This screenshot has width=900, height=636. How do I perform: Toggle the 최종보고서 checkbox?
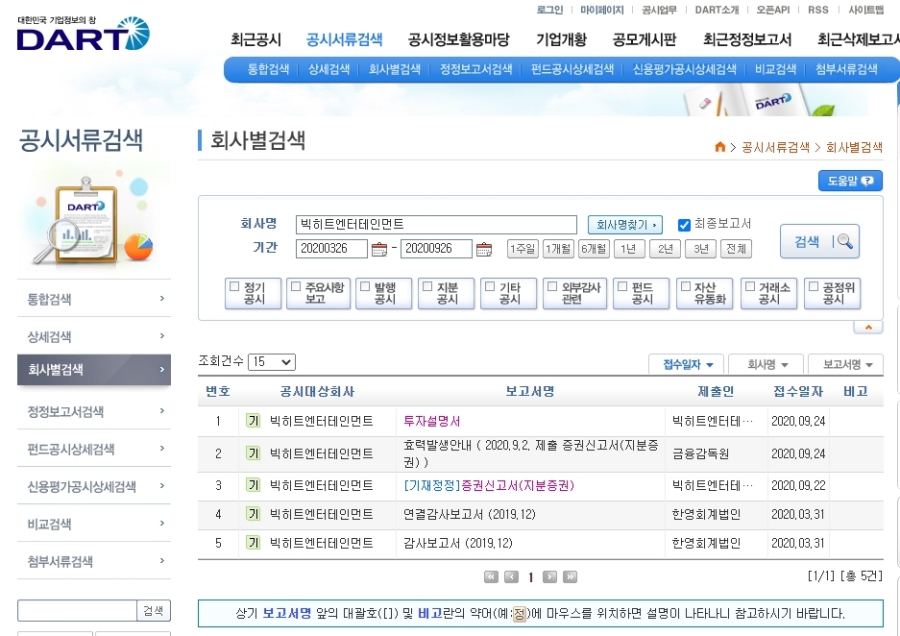[x=684, y=225]
